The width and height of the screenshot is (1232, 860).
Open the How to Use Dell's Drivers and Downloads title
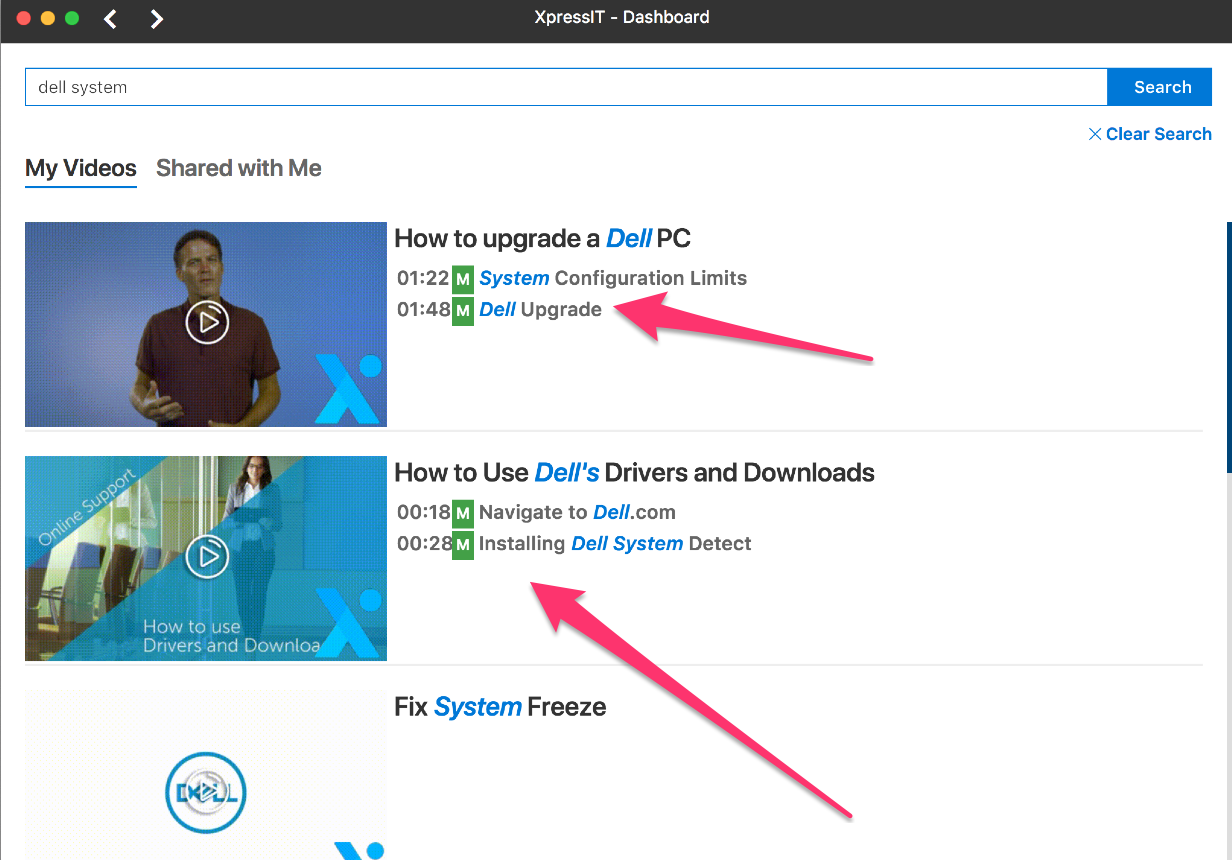pyautogui.click(x=634, y=472)
